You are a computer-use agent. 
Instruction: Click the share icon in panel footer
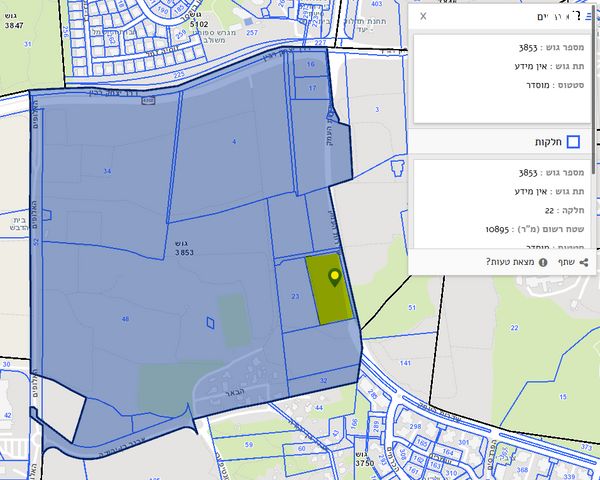click(x=583, y=262)
